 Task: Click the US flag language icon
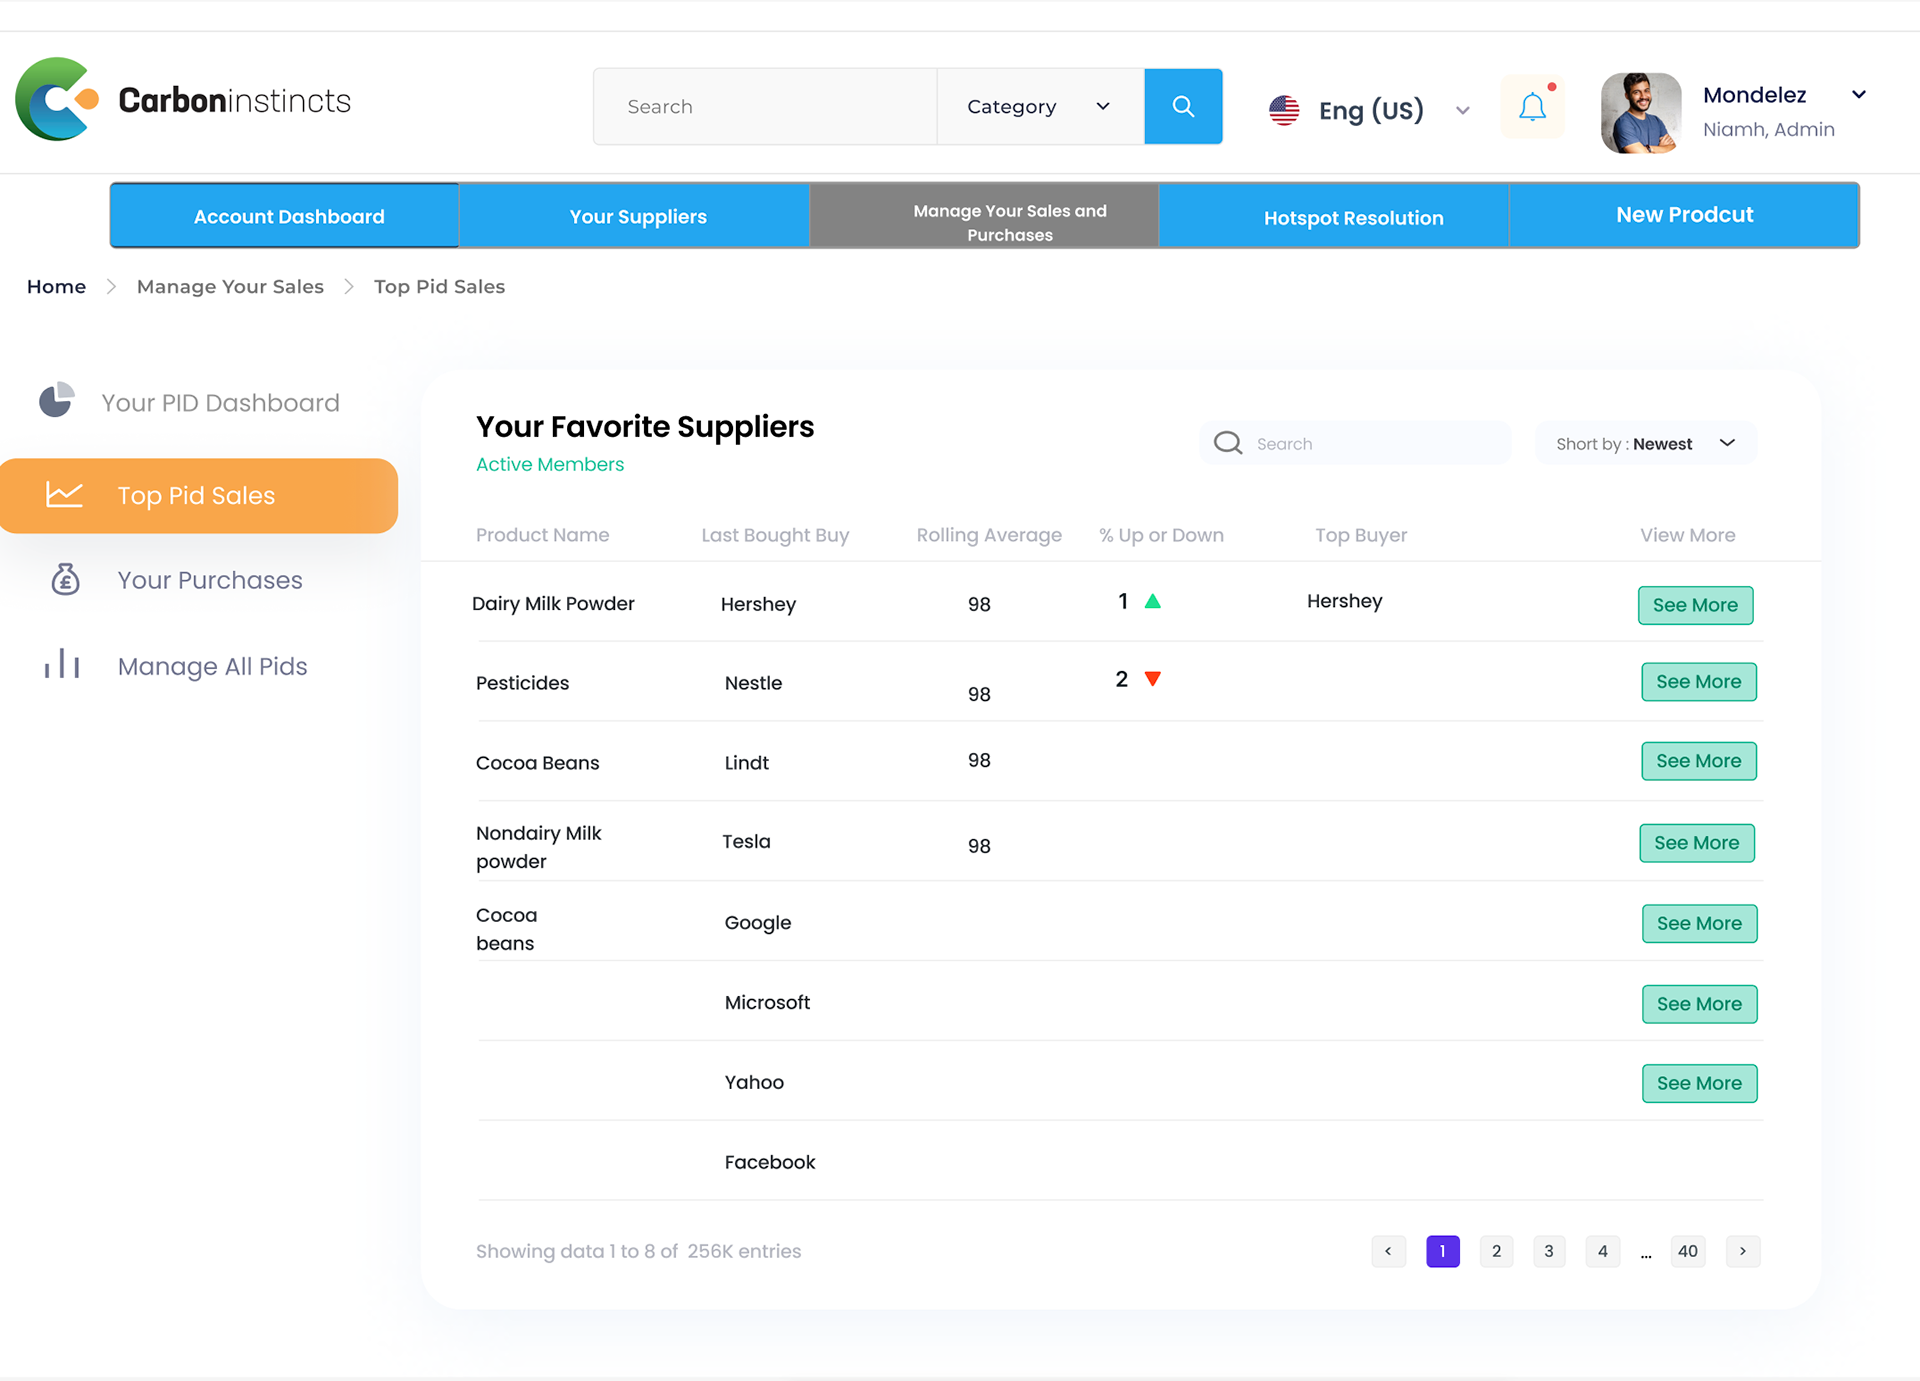click(1284, 110)
